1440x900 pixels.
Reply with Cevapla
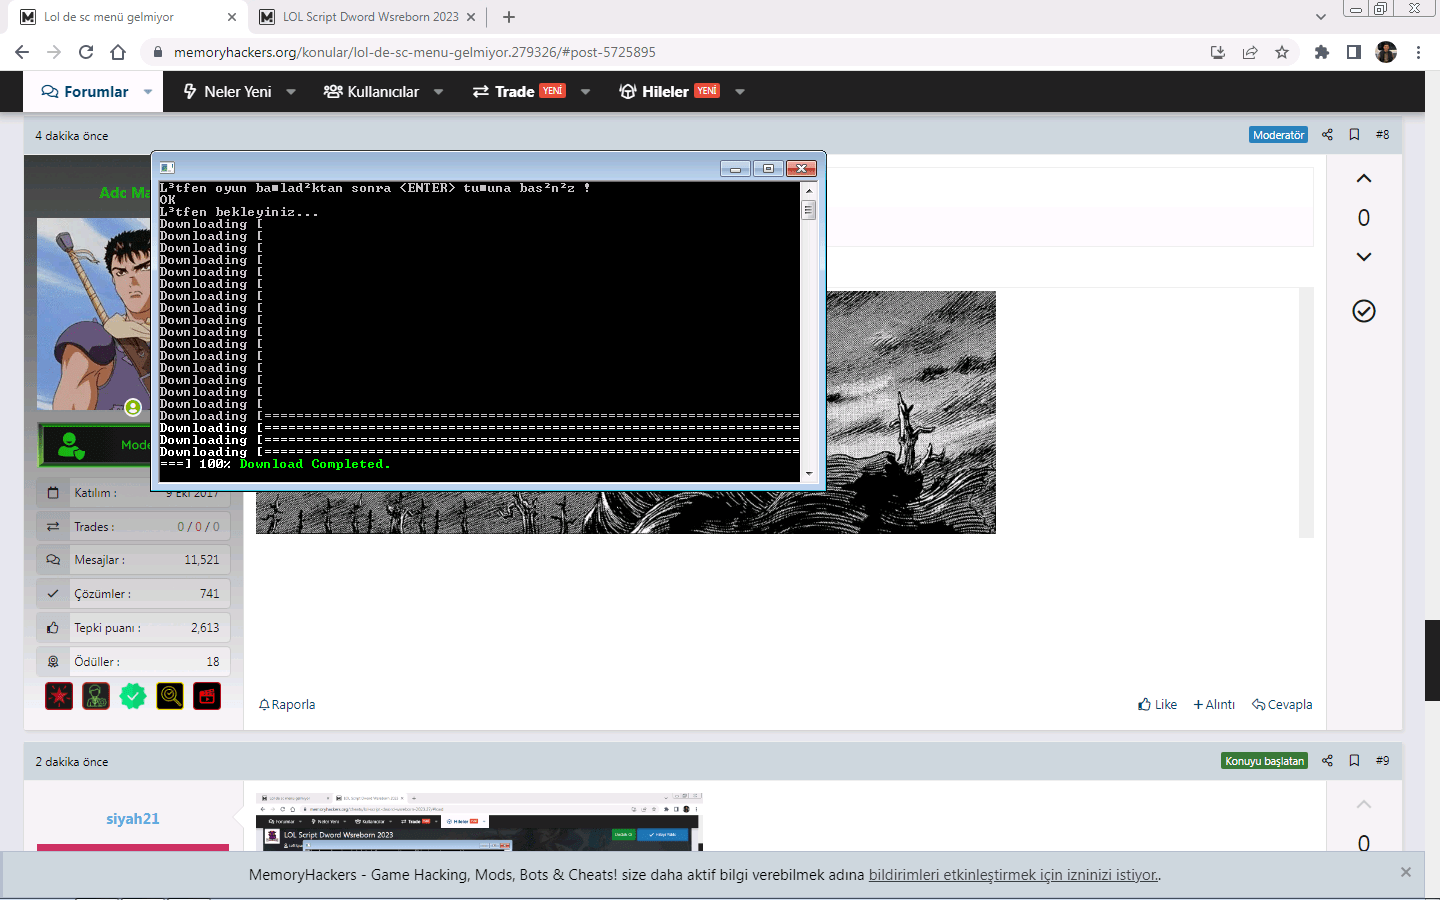coord(1282,705)
